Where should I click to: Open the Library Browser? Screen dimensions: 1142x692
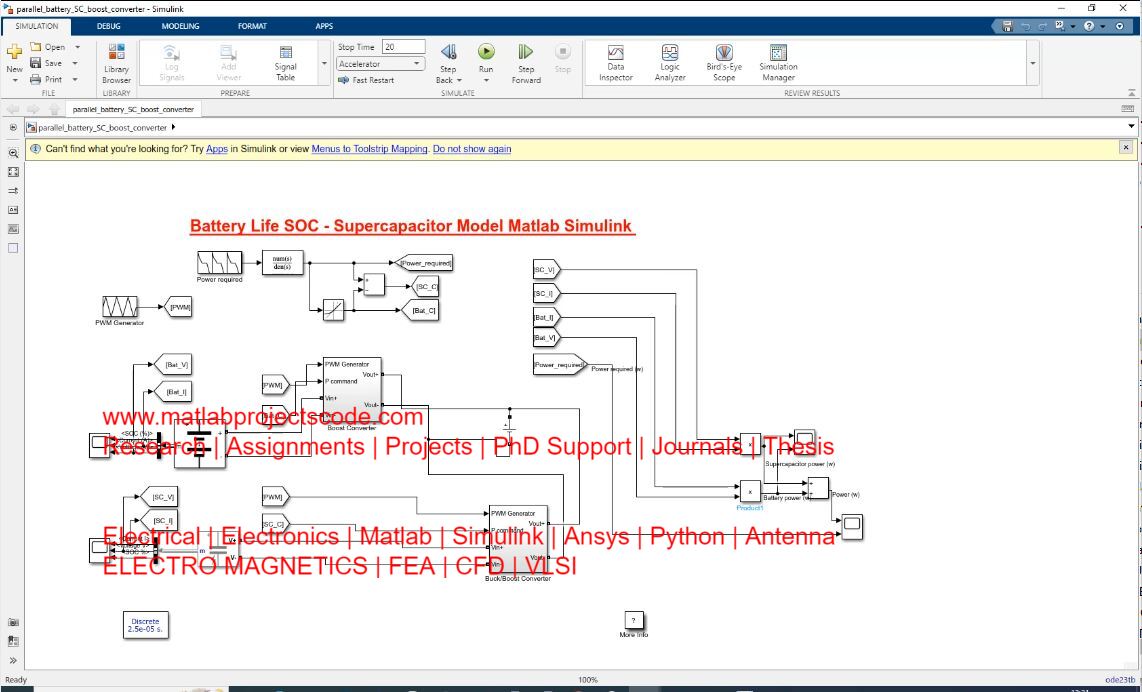pyautogui.click(x=117, y=63)
